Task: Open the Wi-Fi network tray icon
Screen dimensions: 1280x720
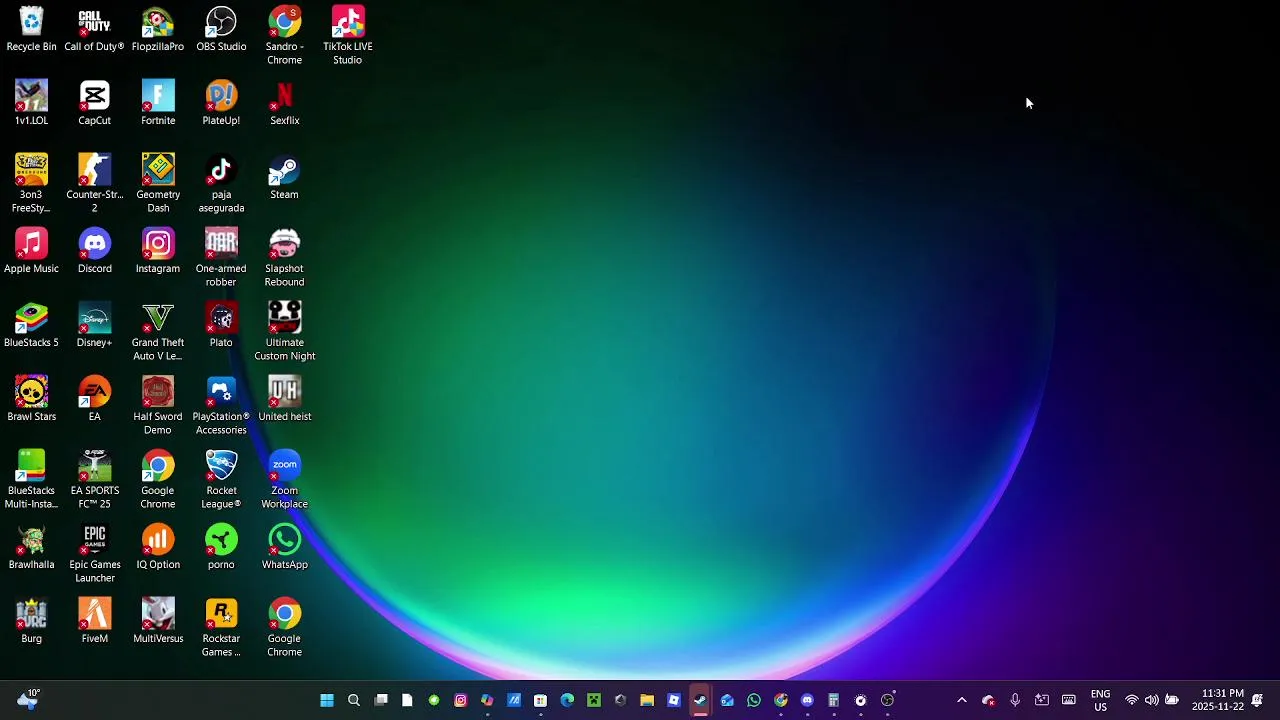Action: pos(1132,700)
